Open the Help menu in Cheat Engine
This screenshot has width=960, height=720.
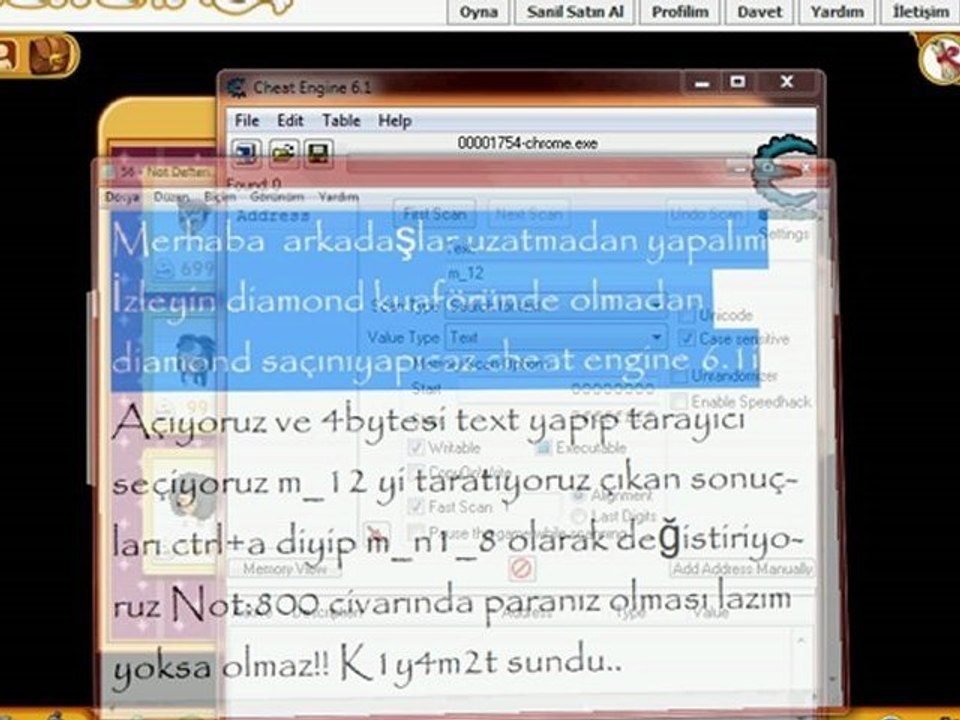(x=394, y=120)
